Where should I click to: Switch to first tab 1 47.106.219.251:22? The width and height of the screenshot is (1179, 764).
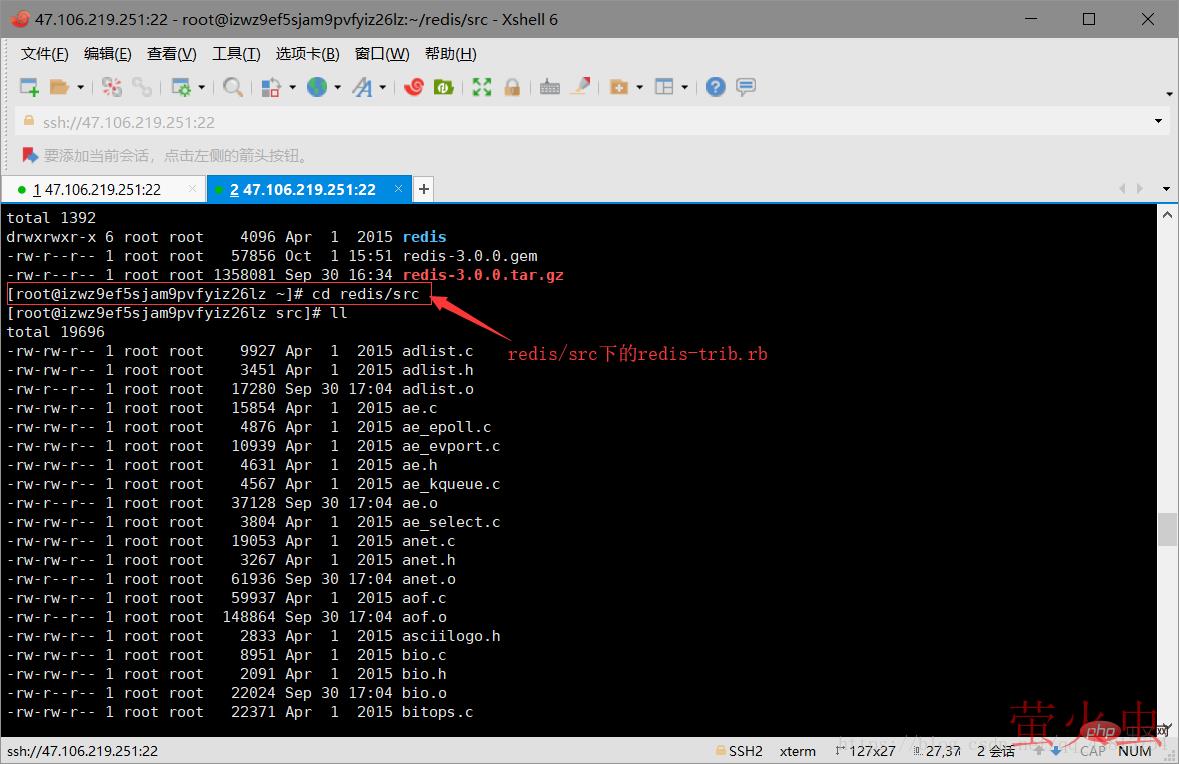pos(96,189)
